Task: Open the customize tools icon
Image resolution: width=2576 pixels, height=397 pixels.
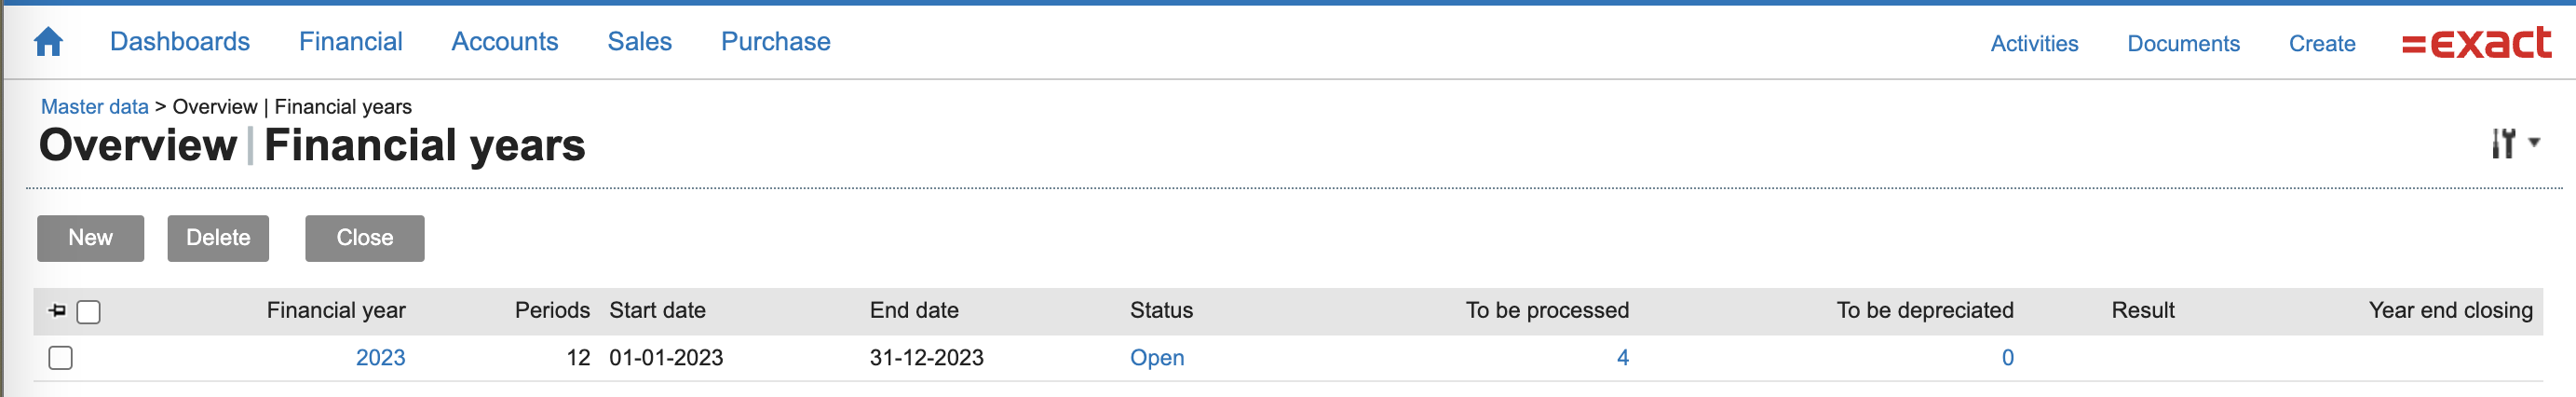Action: pyautogui.click(x=2503, y=143)
